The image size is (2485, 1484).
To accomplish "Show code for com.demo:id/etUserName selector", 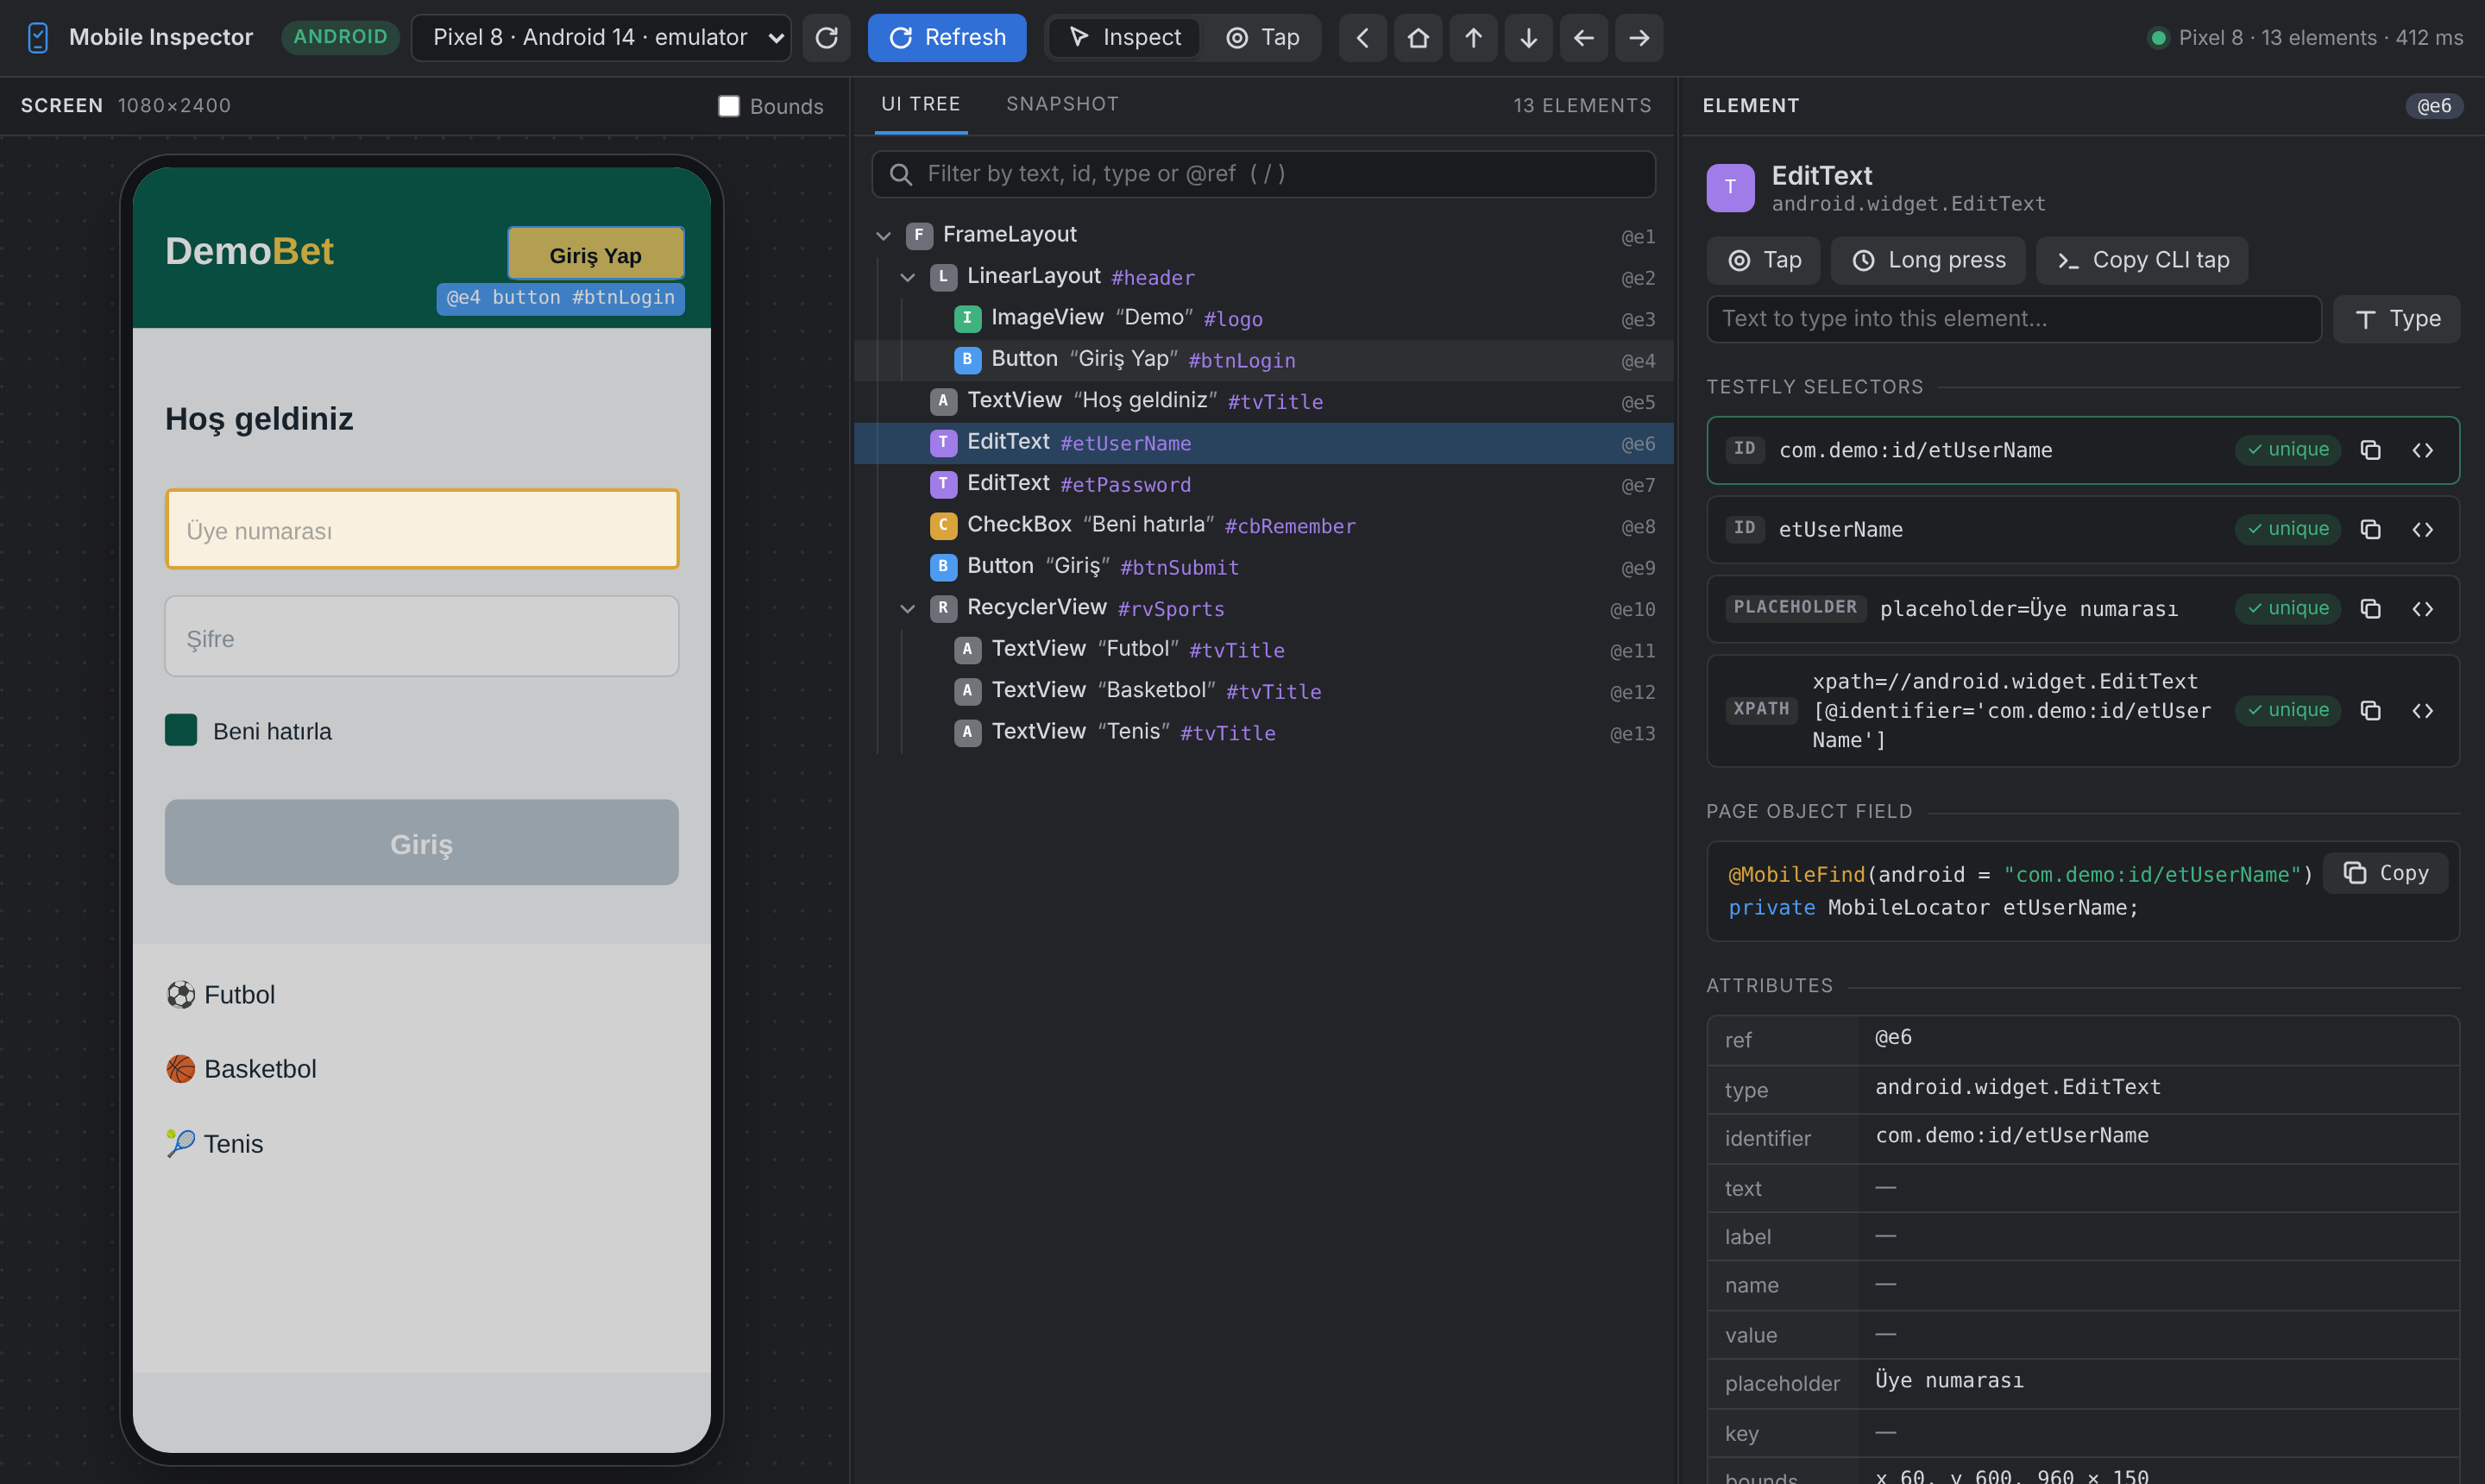I will point(2422,450).
